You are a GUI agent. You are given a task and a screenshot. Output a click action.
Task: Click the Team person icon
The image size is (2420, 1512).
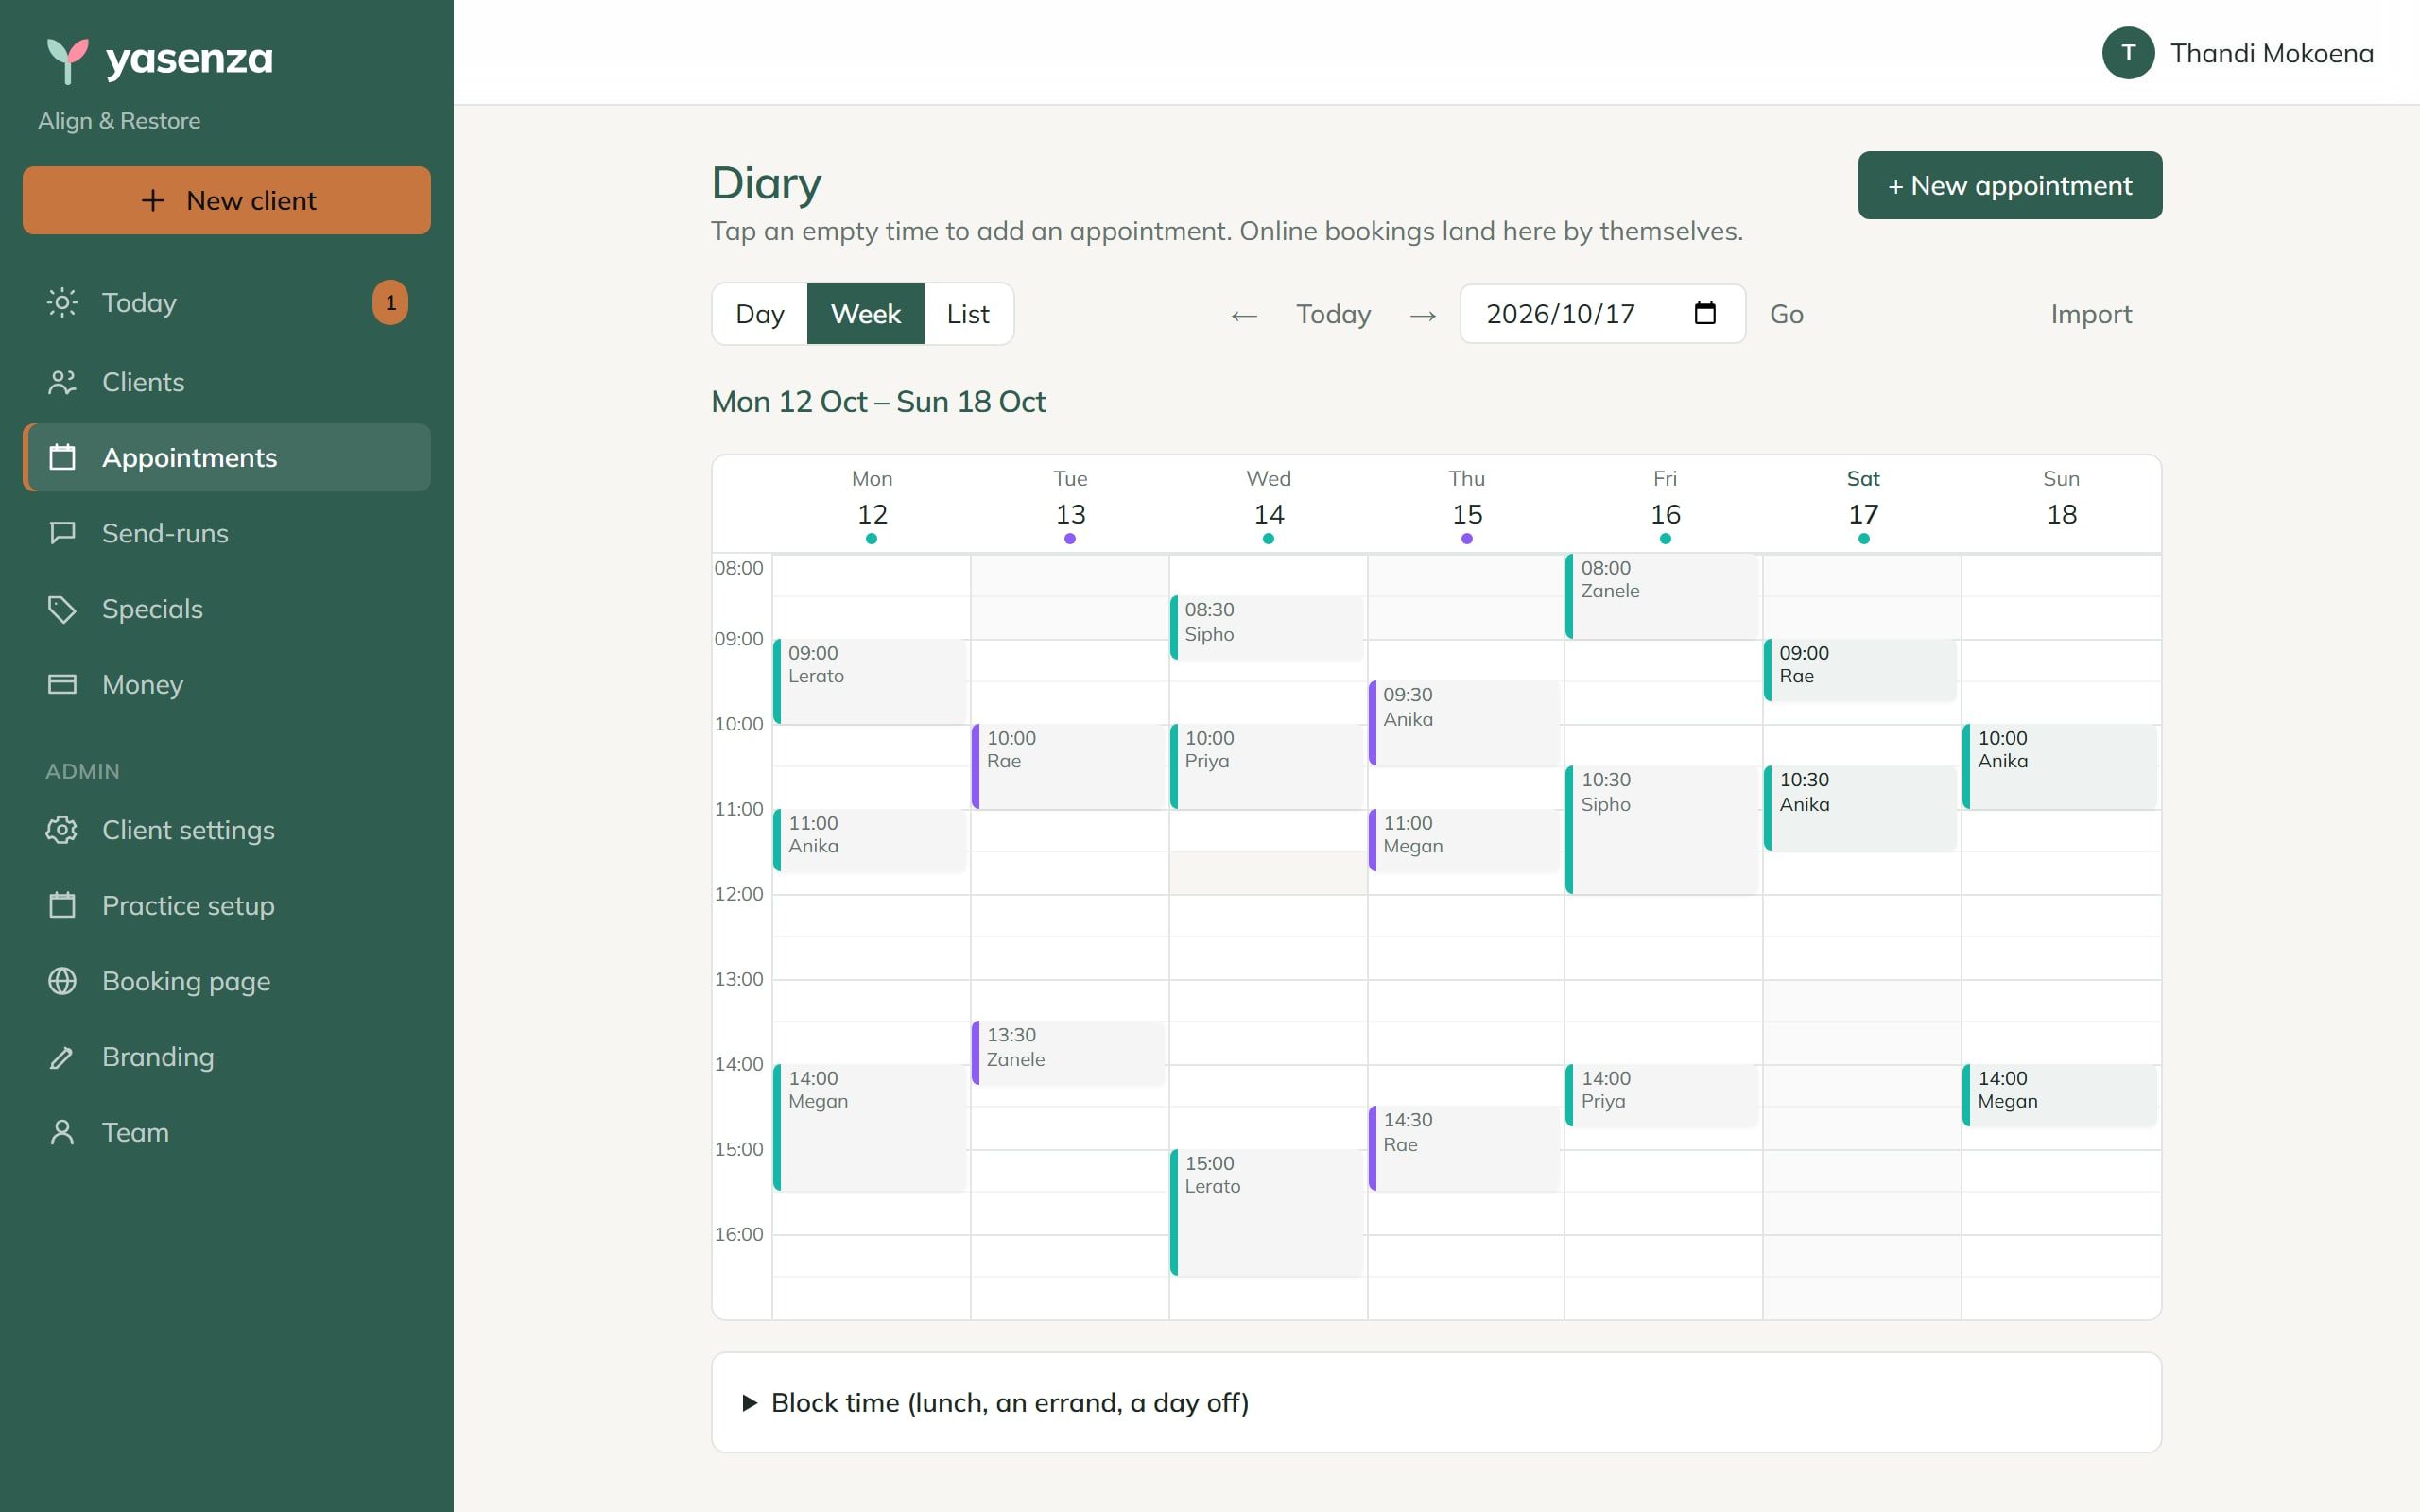pos(62,1132)
